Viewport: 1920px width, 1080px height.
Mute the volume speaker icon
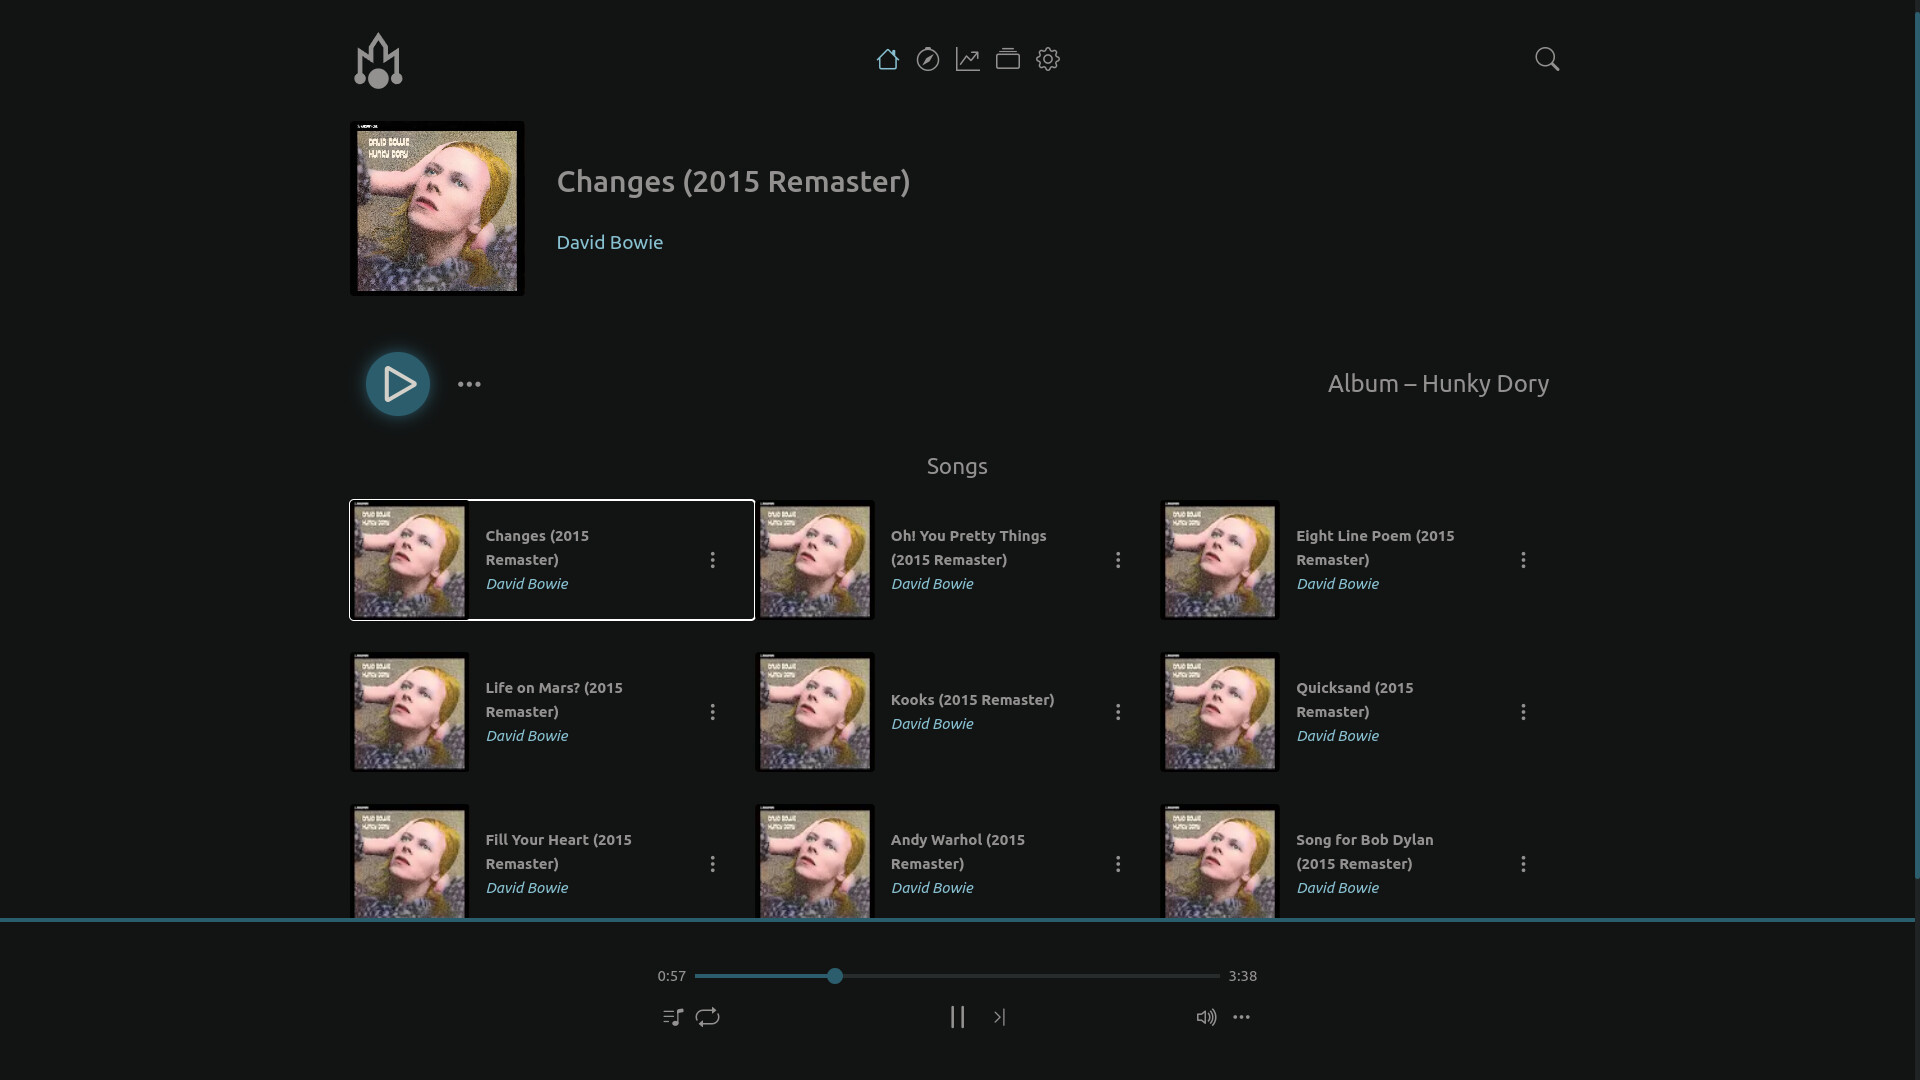1206,1017
